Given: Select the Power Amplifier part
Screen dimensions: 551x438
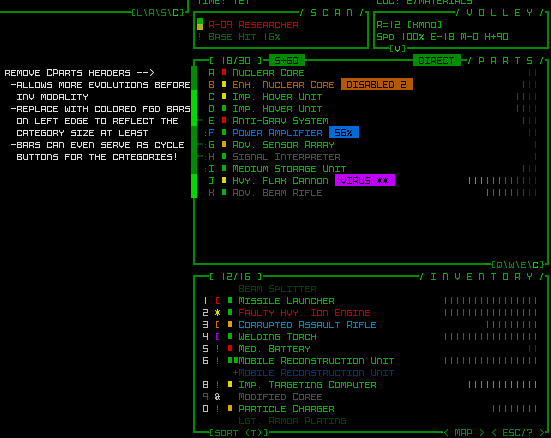Looking at the screenshot, I should (x=277, y=133).
